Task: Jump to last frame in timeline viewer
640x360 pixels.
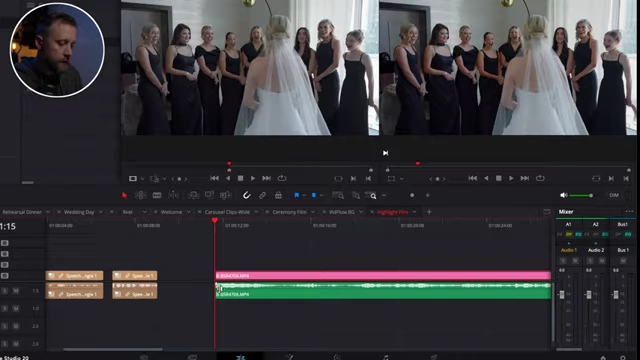Action: (525, 178)
